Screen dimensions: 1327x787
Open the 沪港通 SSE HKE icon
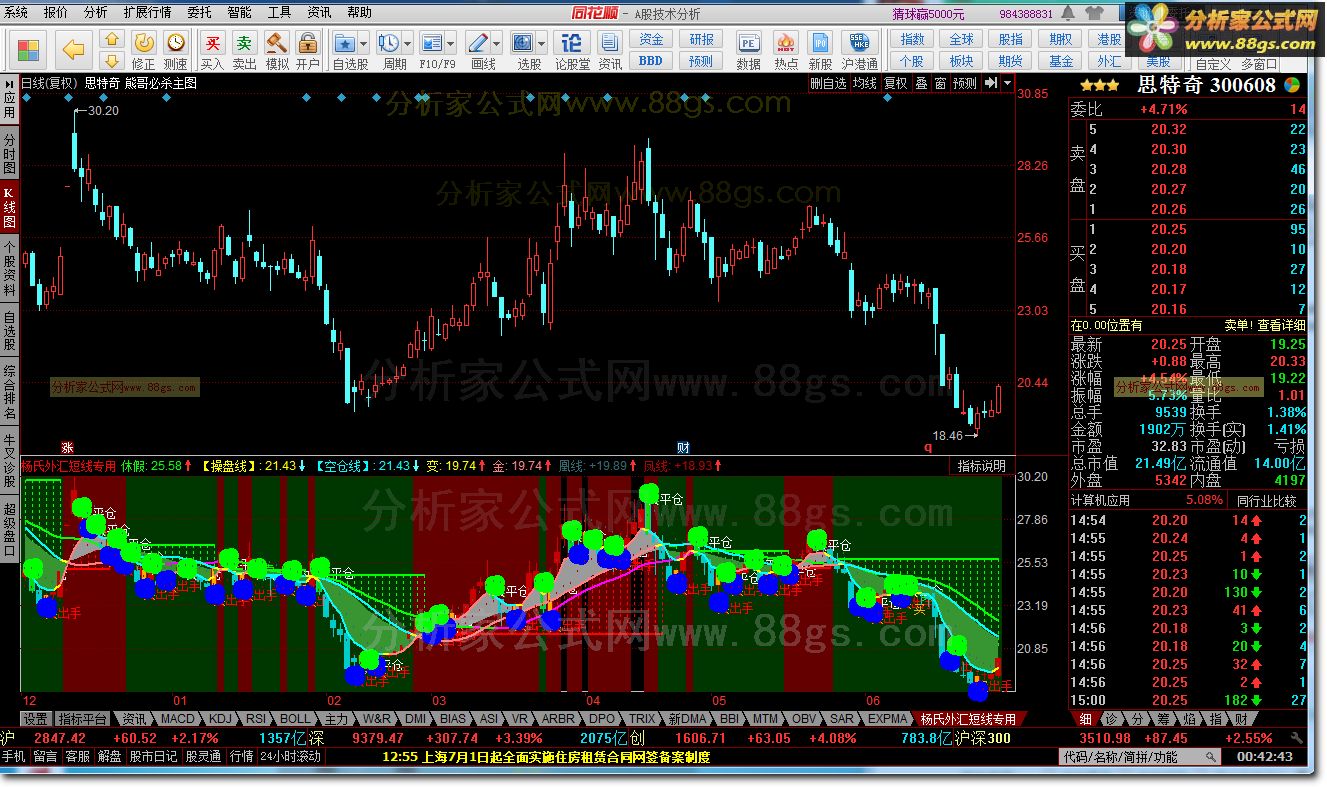coord(859,43)
